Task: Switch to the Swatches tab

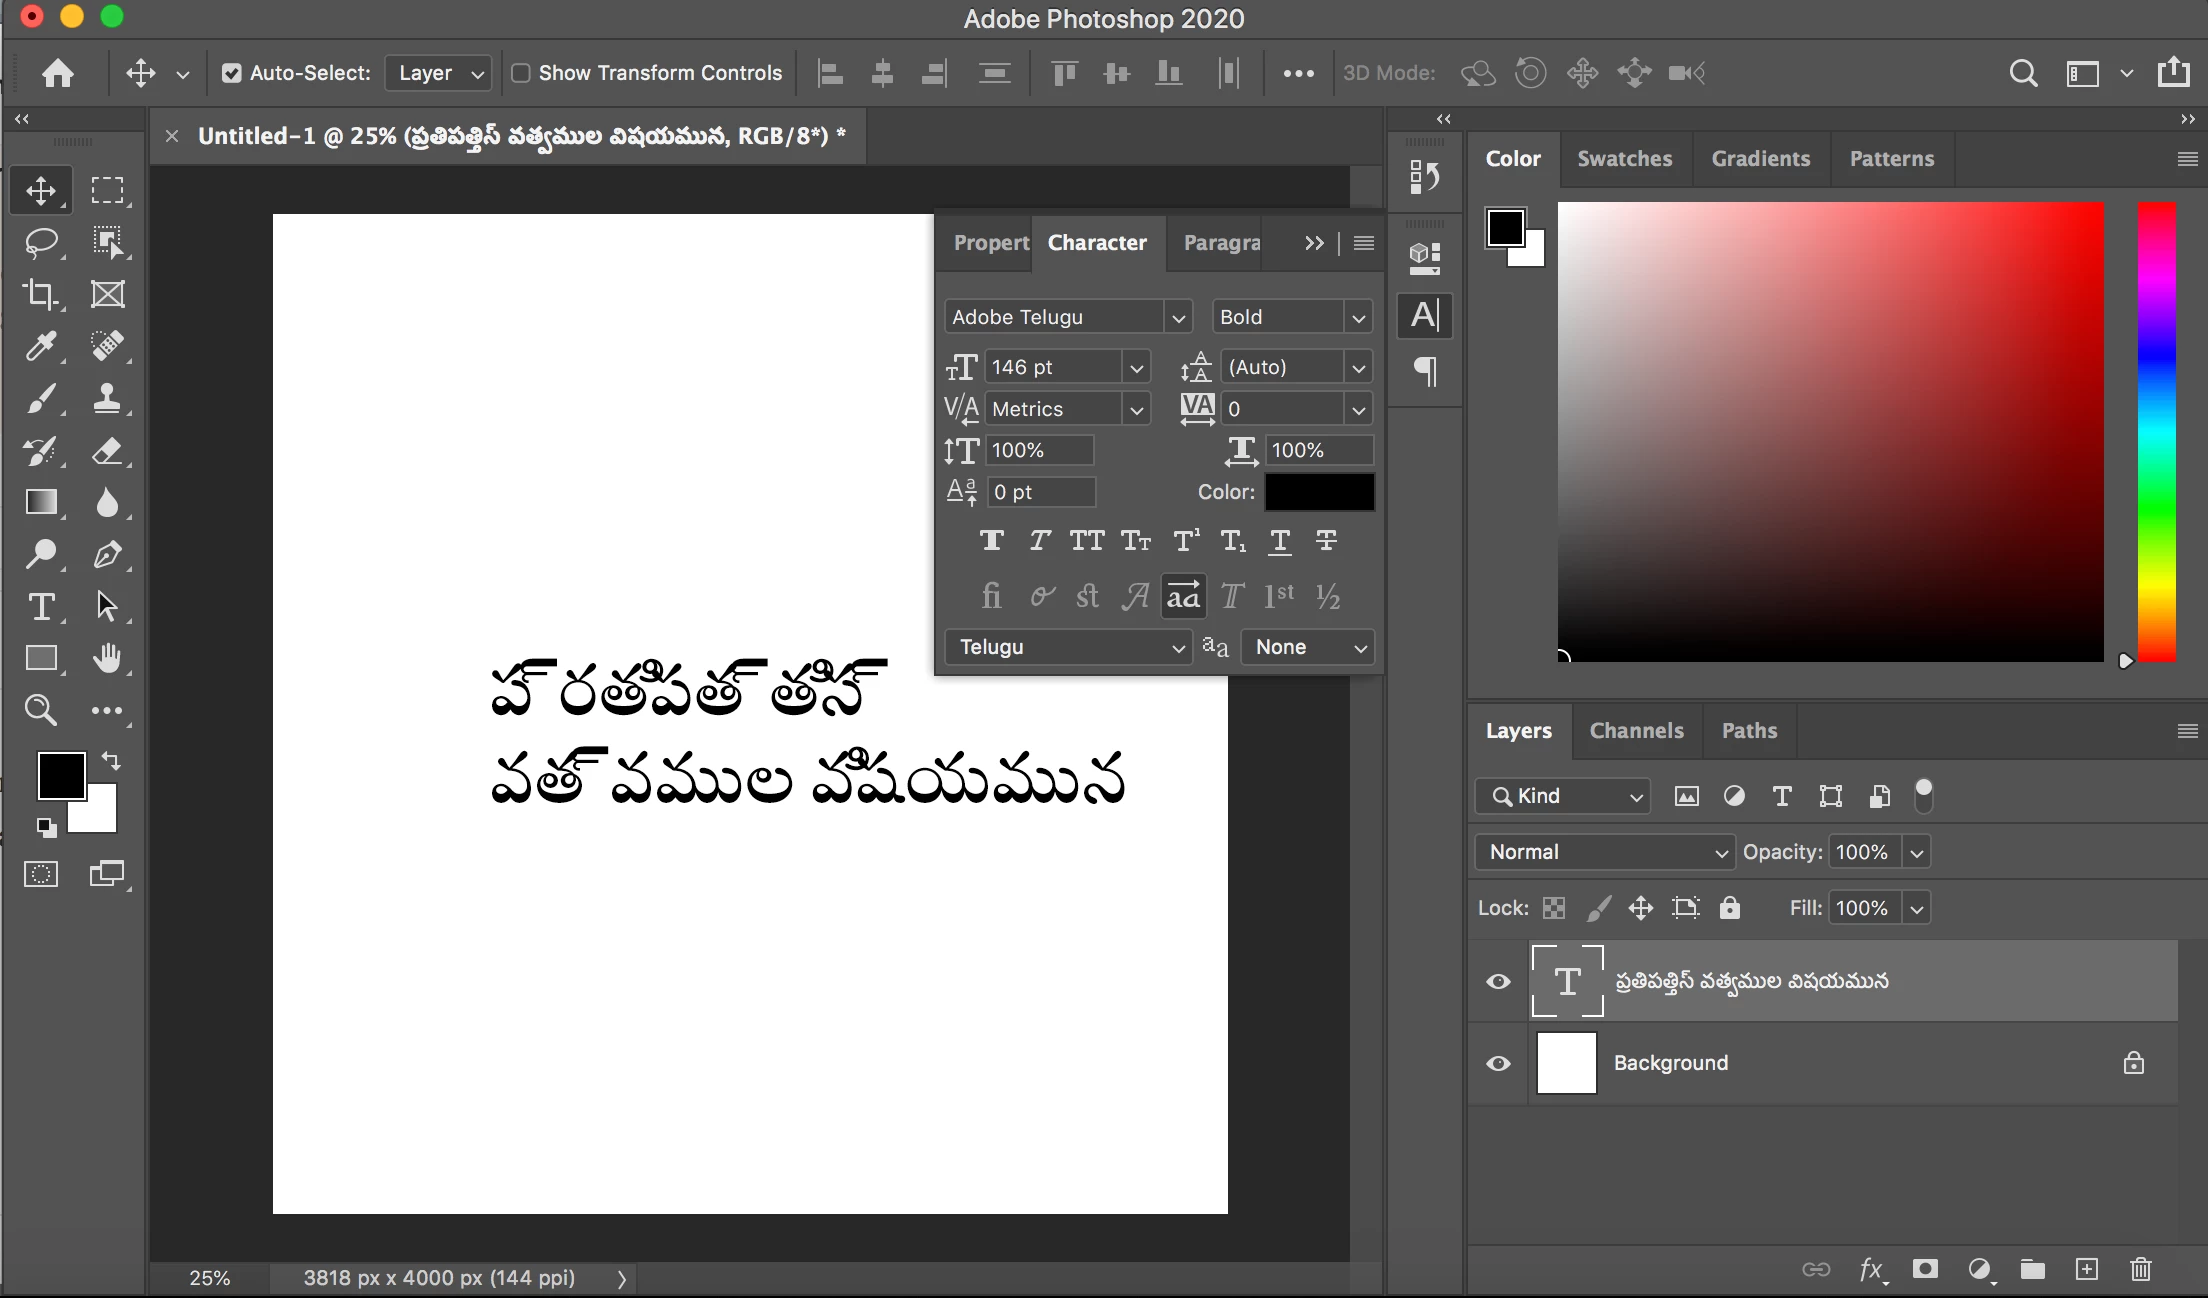Action: tap(1624, 158)
